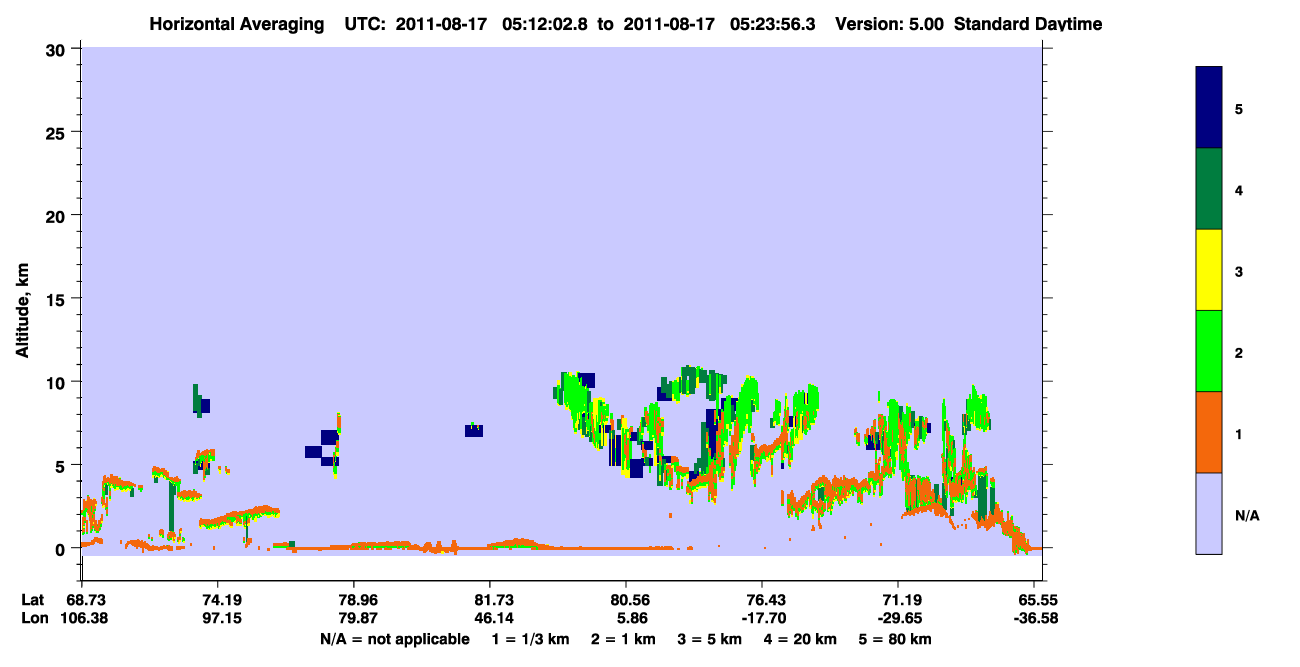1300x667 pixels.
Task: Click longitude value -29.65
Action: [x=898, y=618]
